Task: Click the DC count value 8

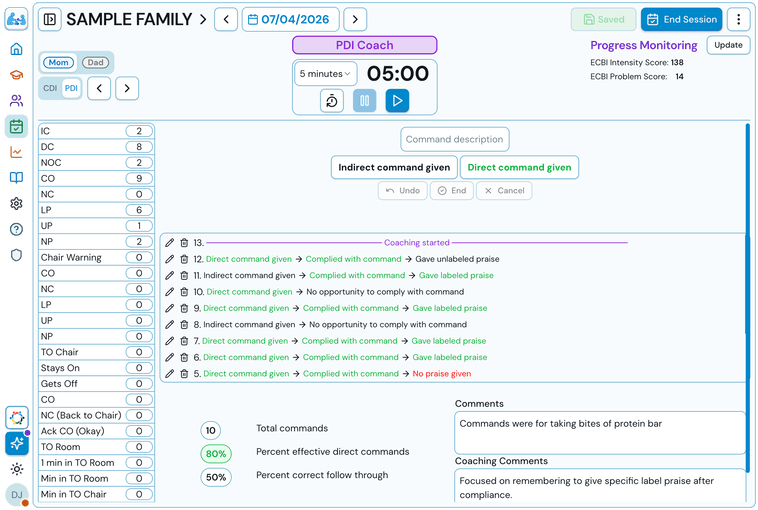Action: click(139, 147)
